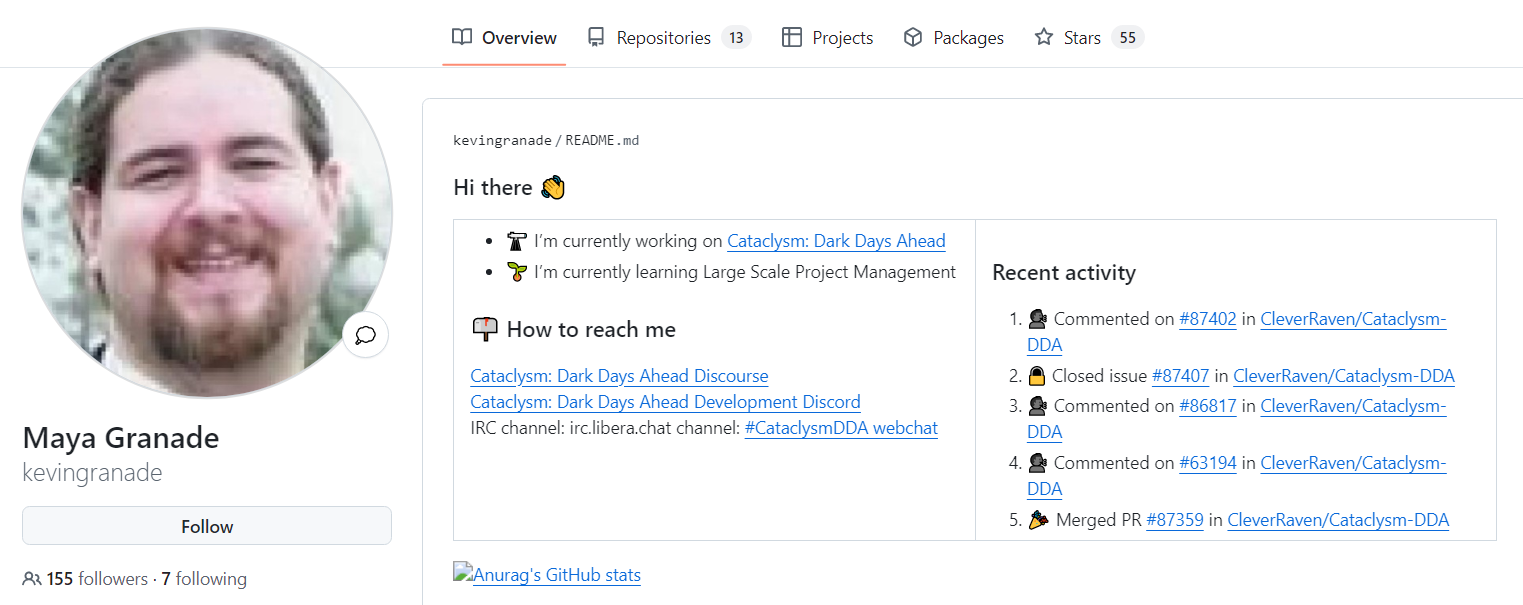Viewport: 1523px width, 605px height.
Task: Open the #CataclysmDDA webchat link
Action: 841,428
